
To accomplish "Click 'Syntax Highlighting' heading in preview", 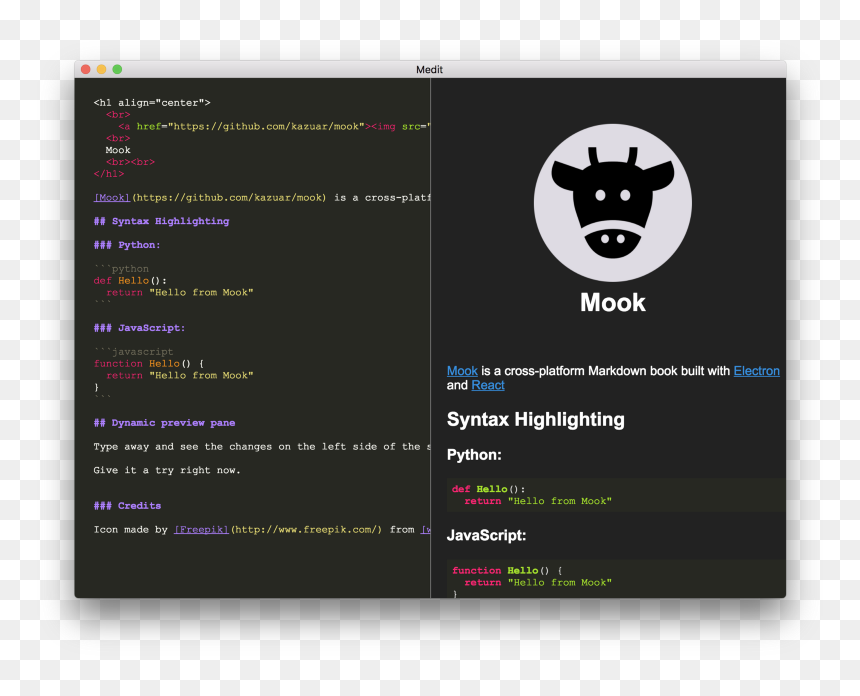I will pos(536,420).
